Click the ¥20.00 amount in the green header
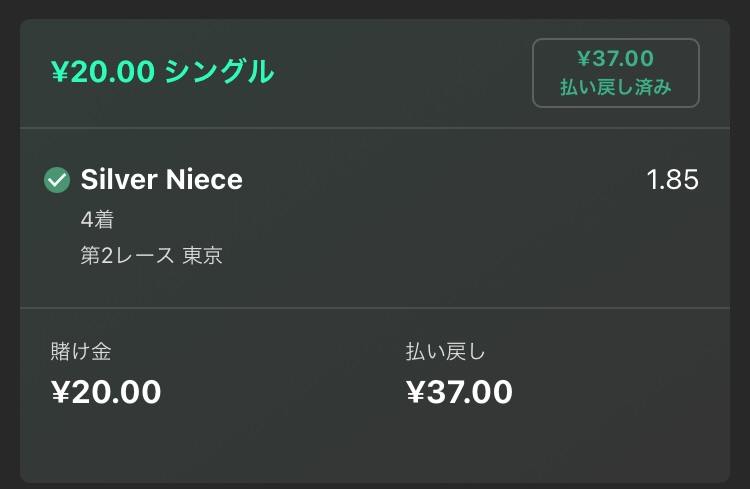 pos(103,71)
